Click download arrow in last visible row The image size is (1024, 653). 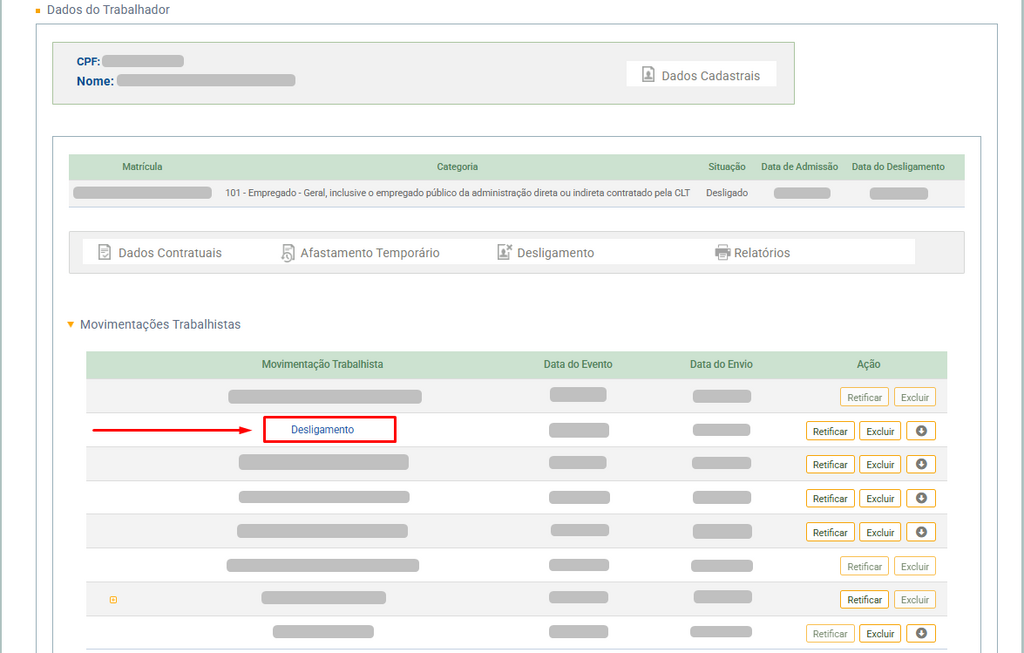point(921,633)
